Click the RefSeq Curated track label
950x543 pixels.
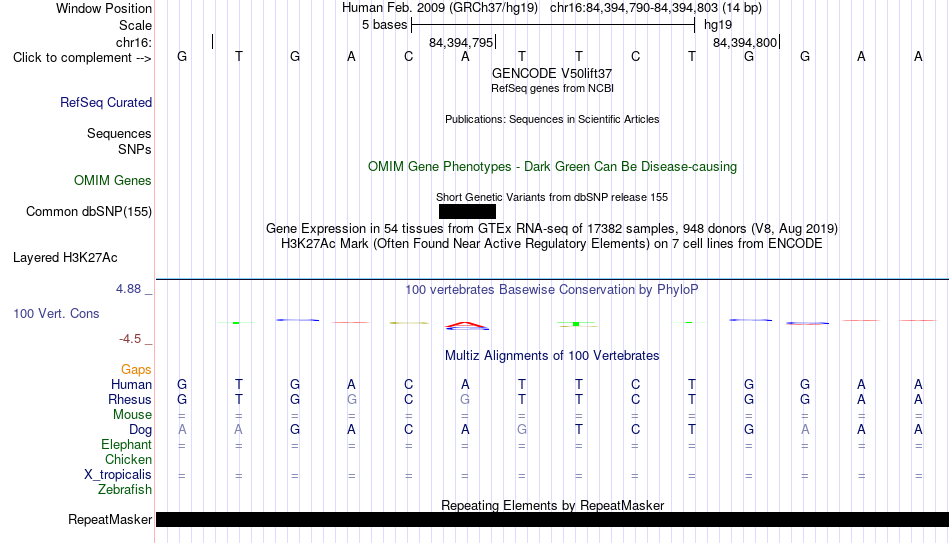coord(106,102)
